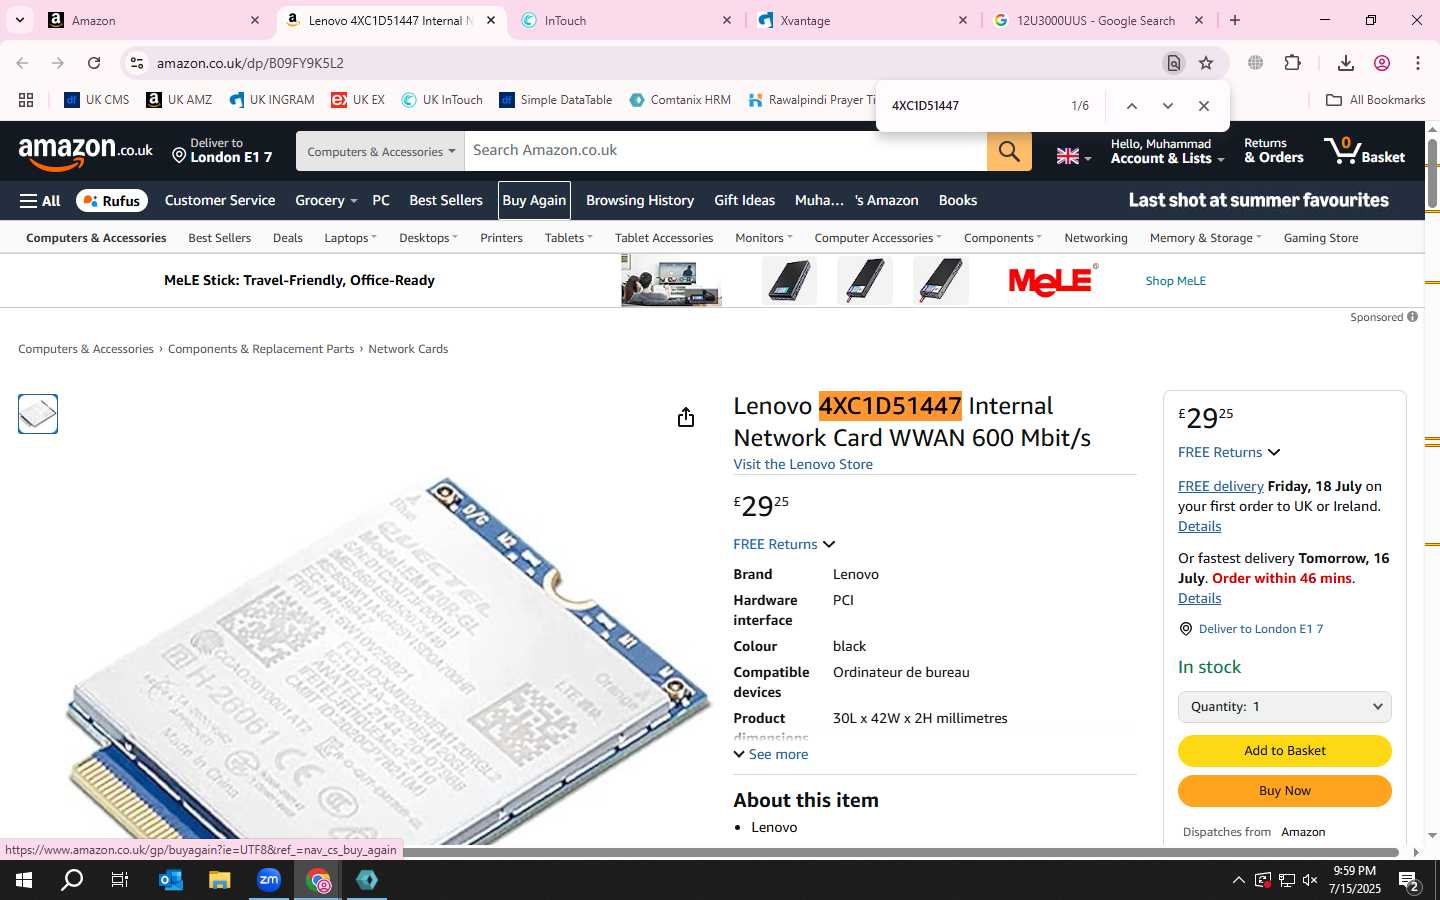The height and width of the screenshot is (900, 1440).
Task: Visit the Lenovo Store link
Action: pos(803,465)
